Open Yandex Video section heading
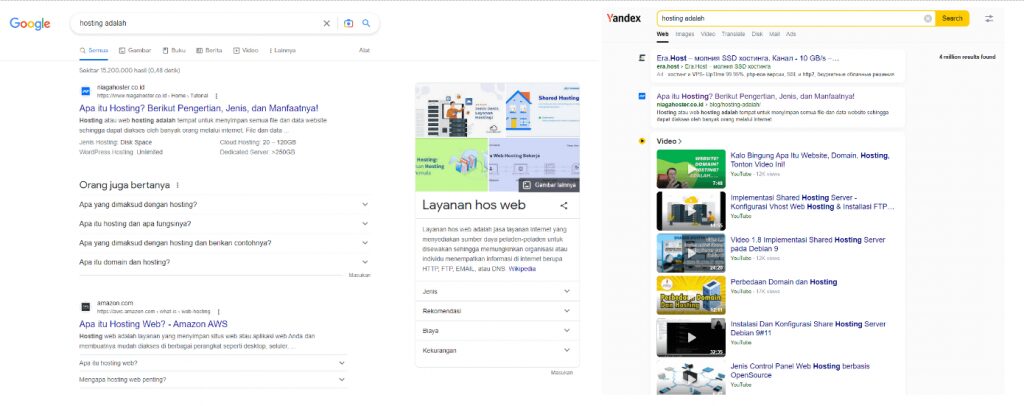The height and width of the screenshot is (406, 1024). [x=669, y=141]
